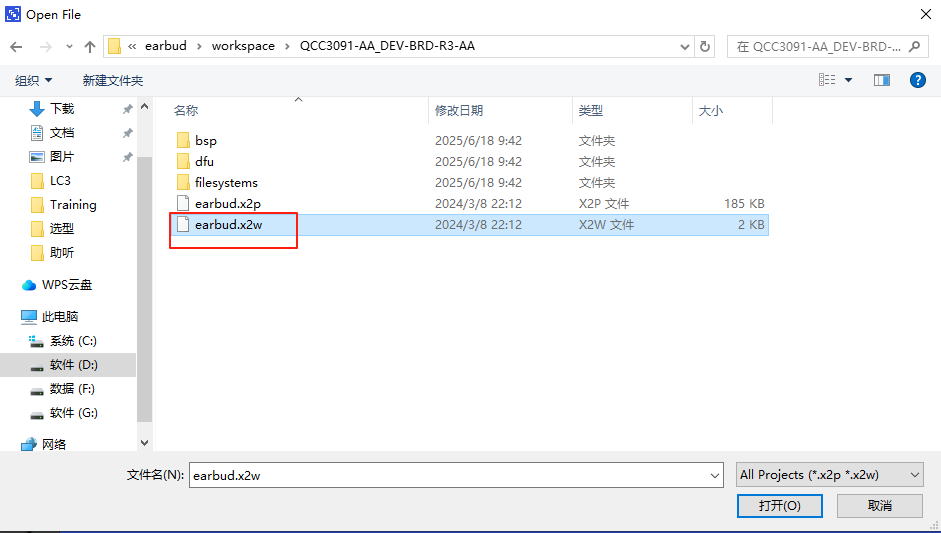The image size is (941, 533).
Task: Open help with the question mark icon
Action: (918, 80)
